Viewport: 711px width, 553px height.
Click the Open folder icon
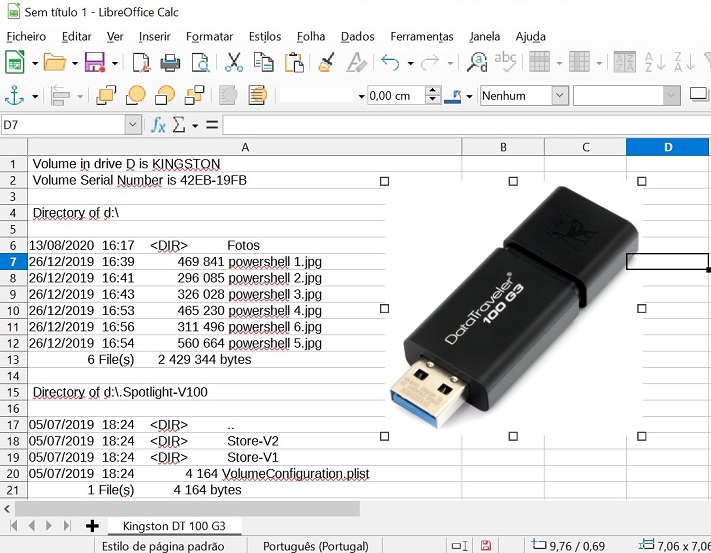pos(55,63)
